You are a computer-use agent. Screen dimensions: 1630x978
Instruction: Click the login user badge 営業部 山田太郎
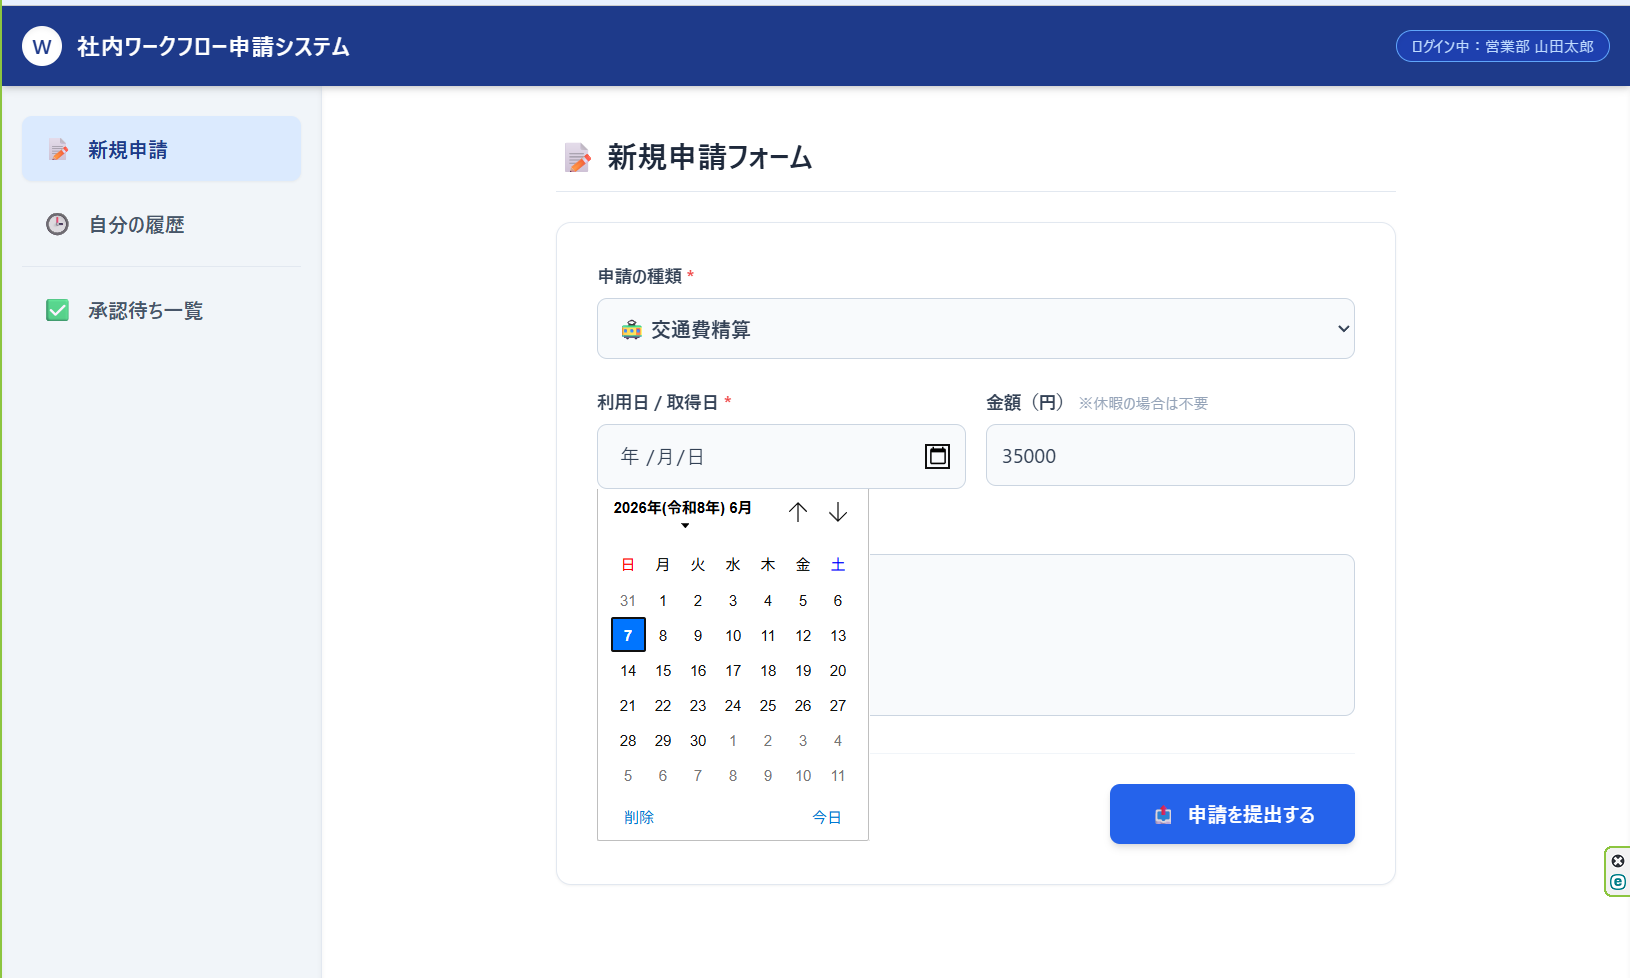1503,46
